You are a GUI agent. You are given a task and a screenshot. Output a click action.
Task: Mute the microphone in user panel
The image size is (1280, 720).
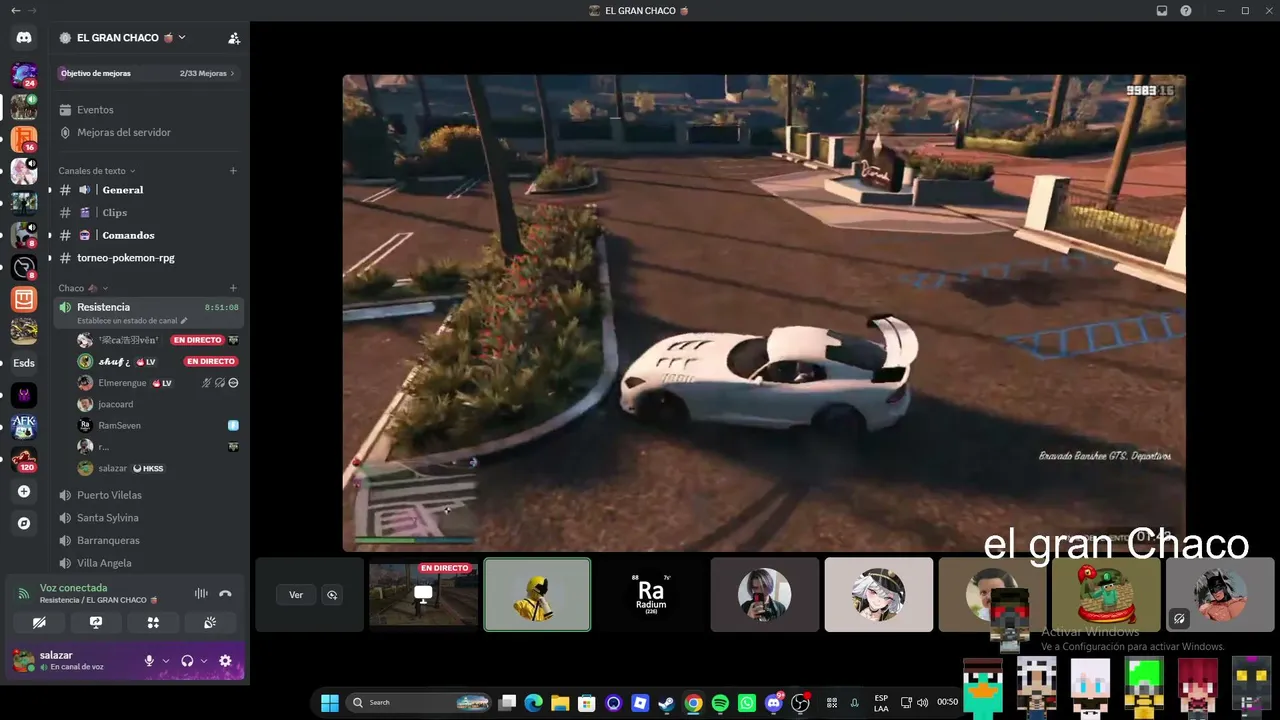click(149, 661)
